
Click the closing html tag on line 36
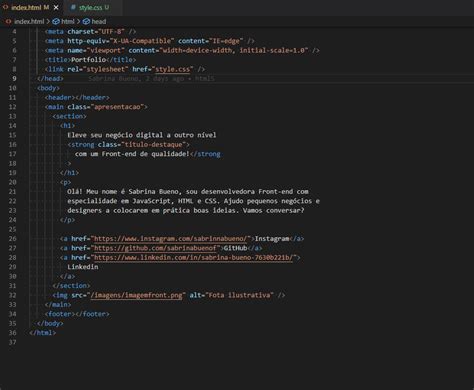[x=43, y=332]
